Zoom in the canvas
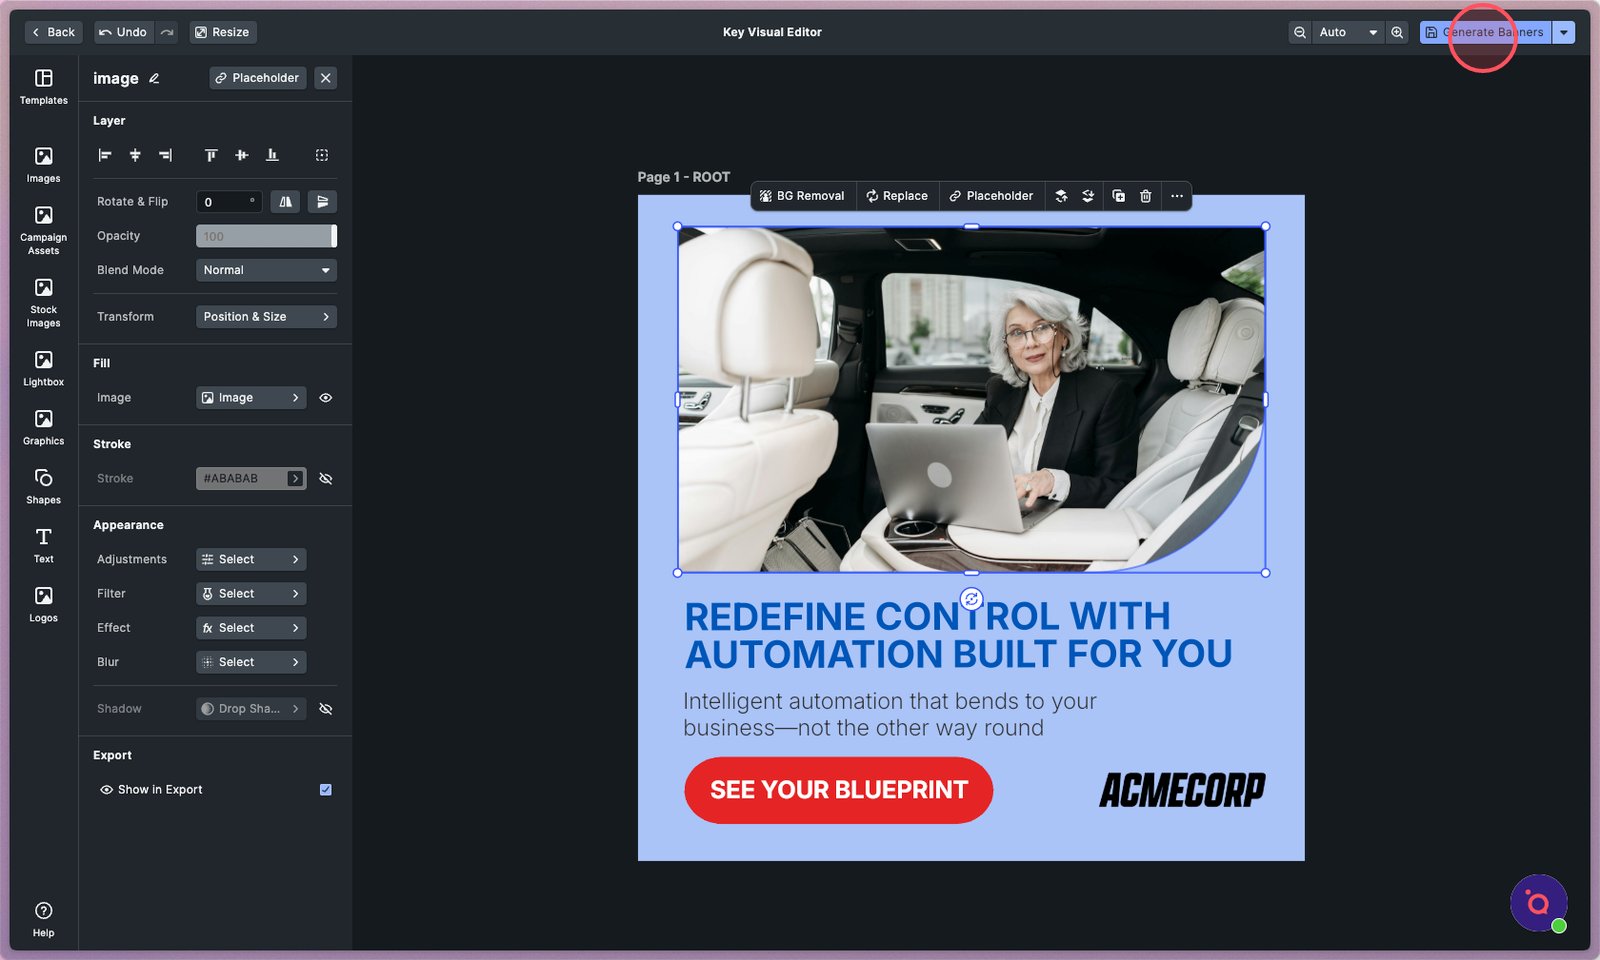 (x=1398, y=32)
